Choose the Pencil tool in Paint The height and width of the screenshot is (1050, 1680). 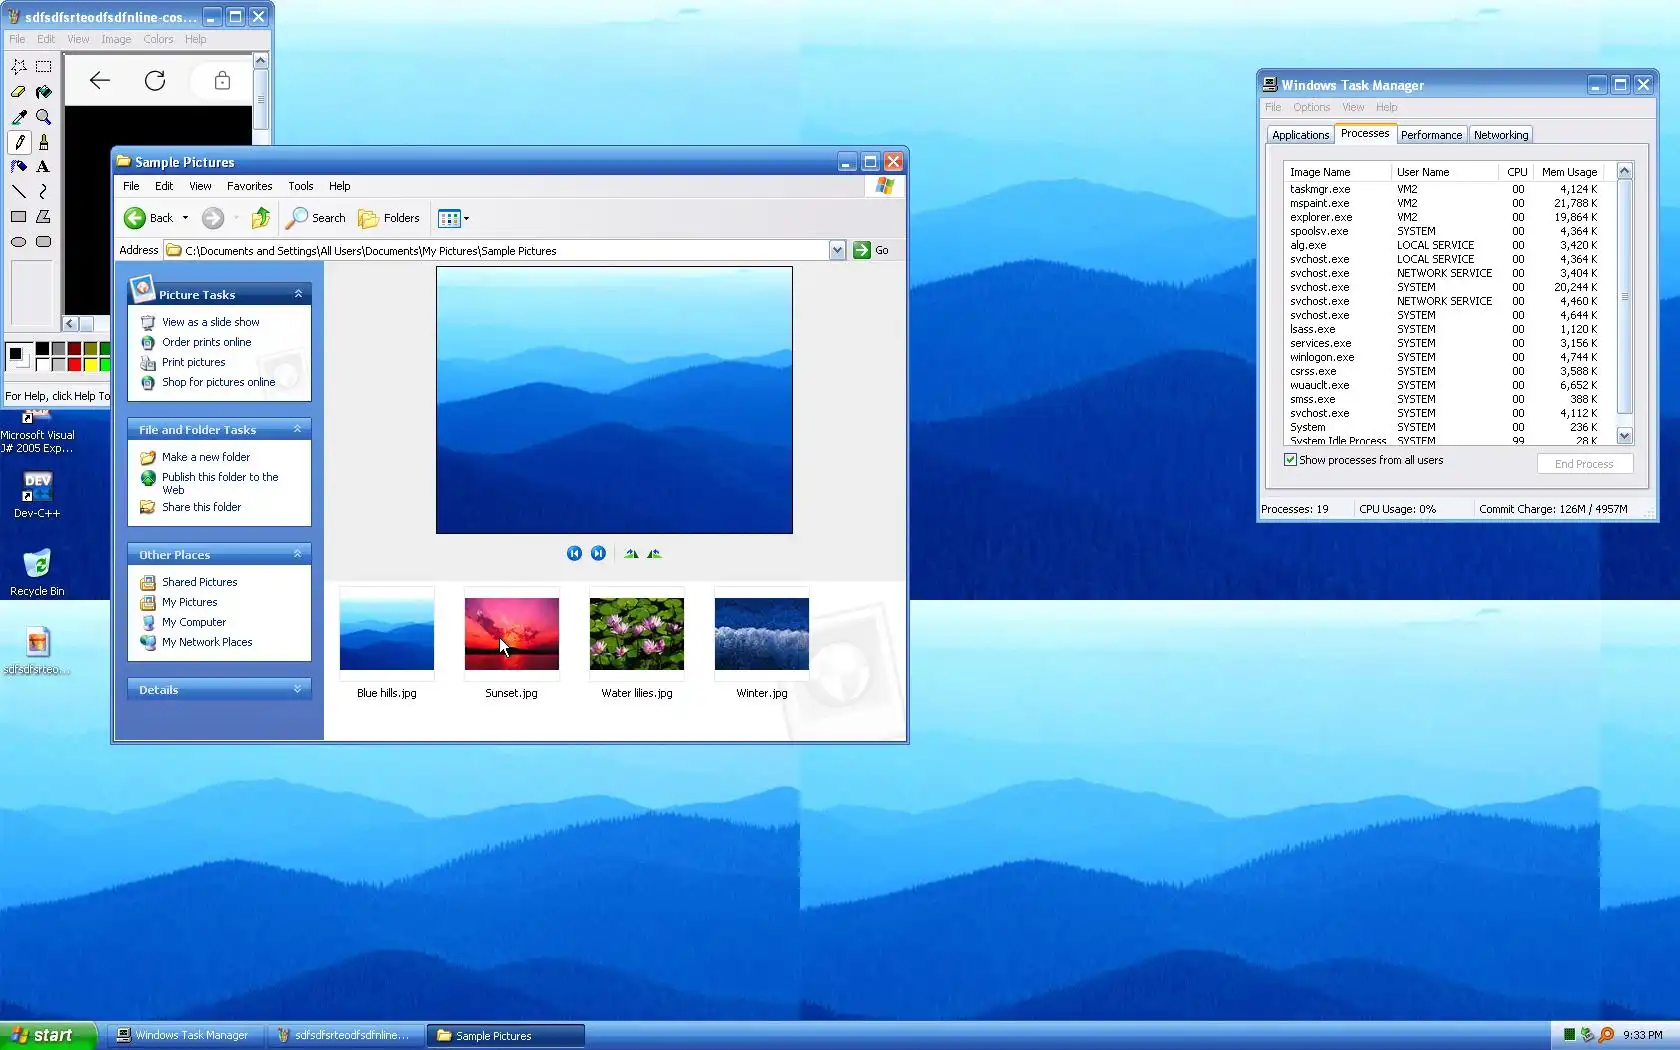[19, 142]
